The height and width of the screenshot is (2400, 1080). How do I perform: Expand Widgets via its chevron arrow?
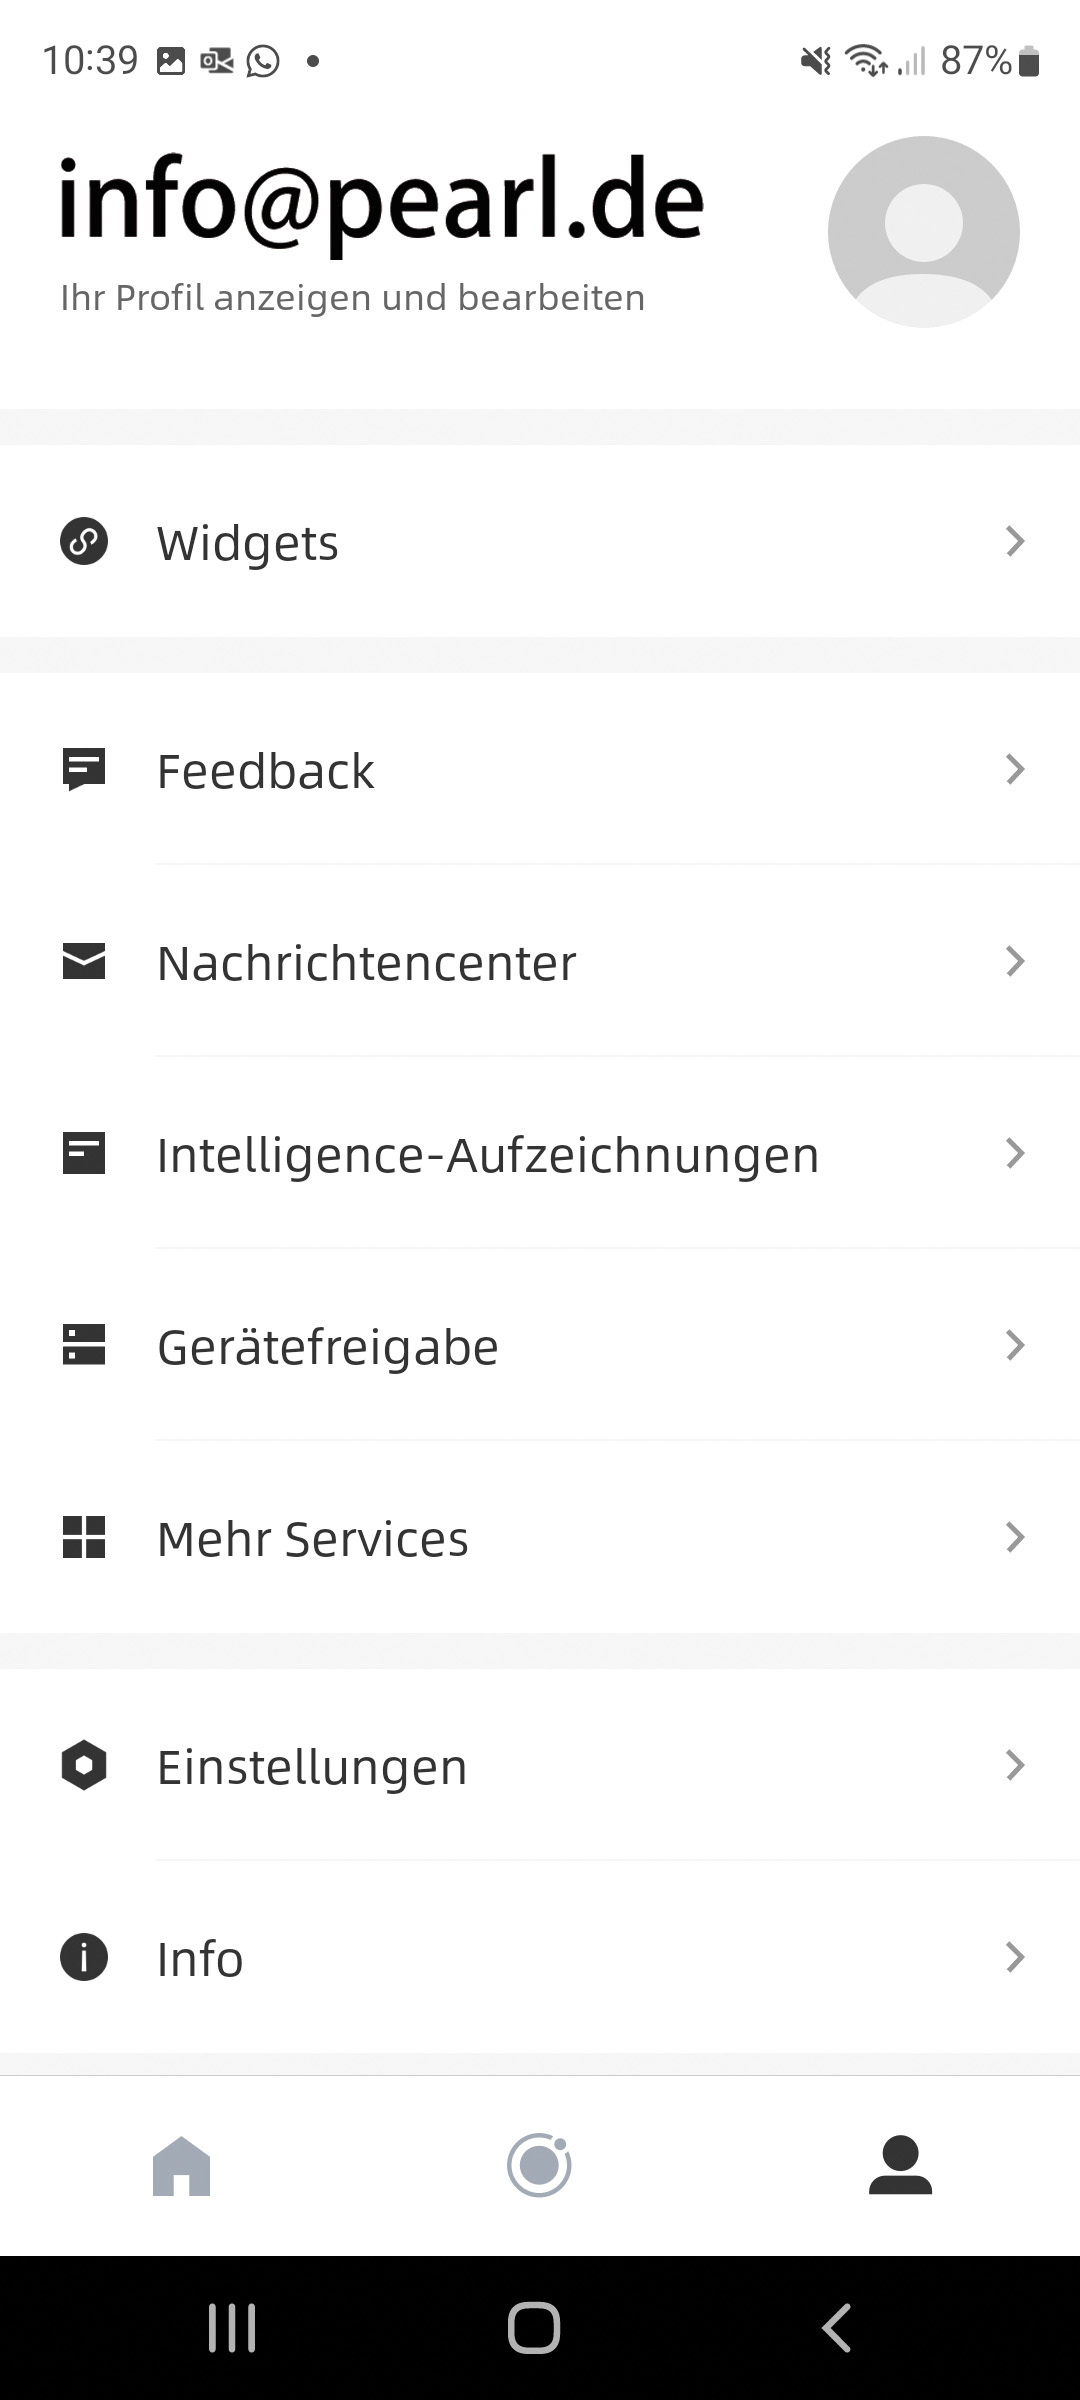1015,542
